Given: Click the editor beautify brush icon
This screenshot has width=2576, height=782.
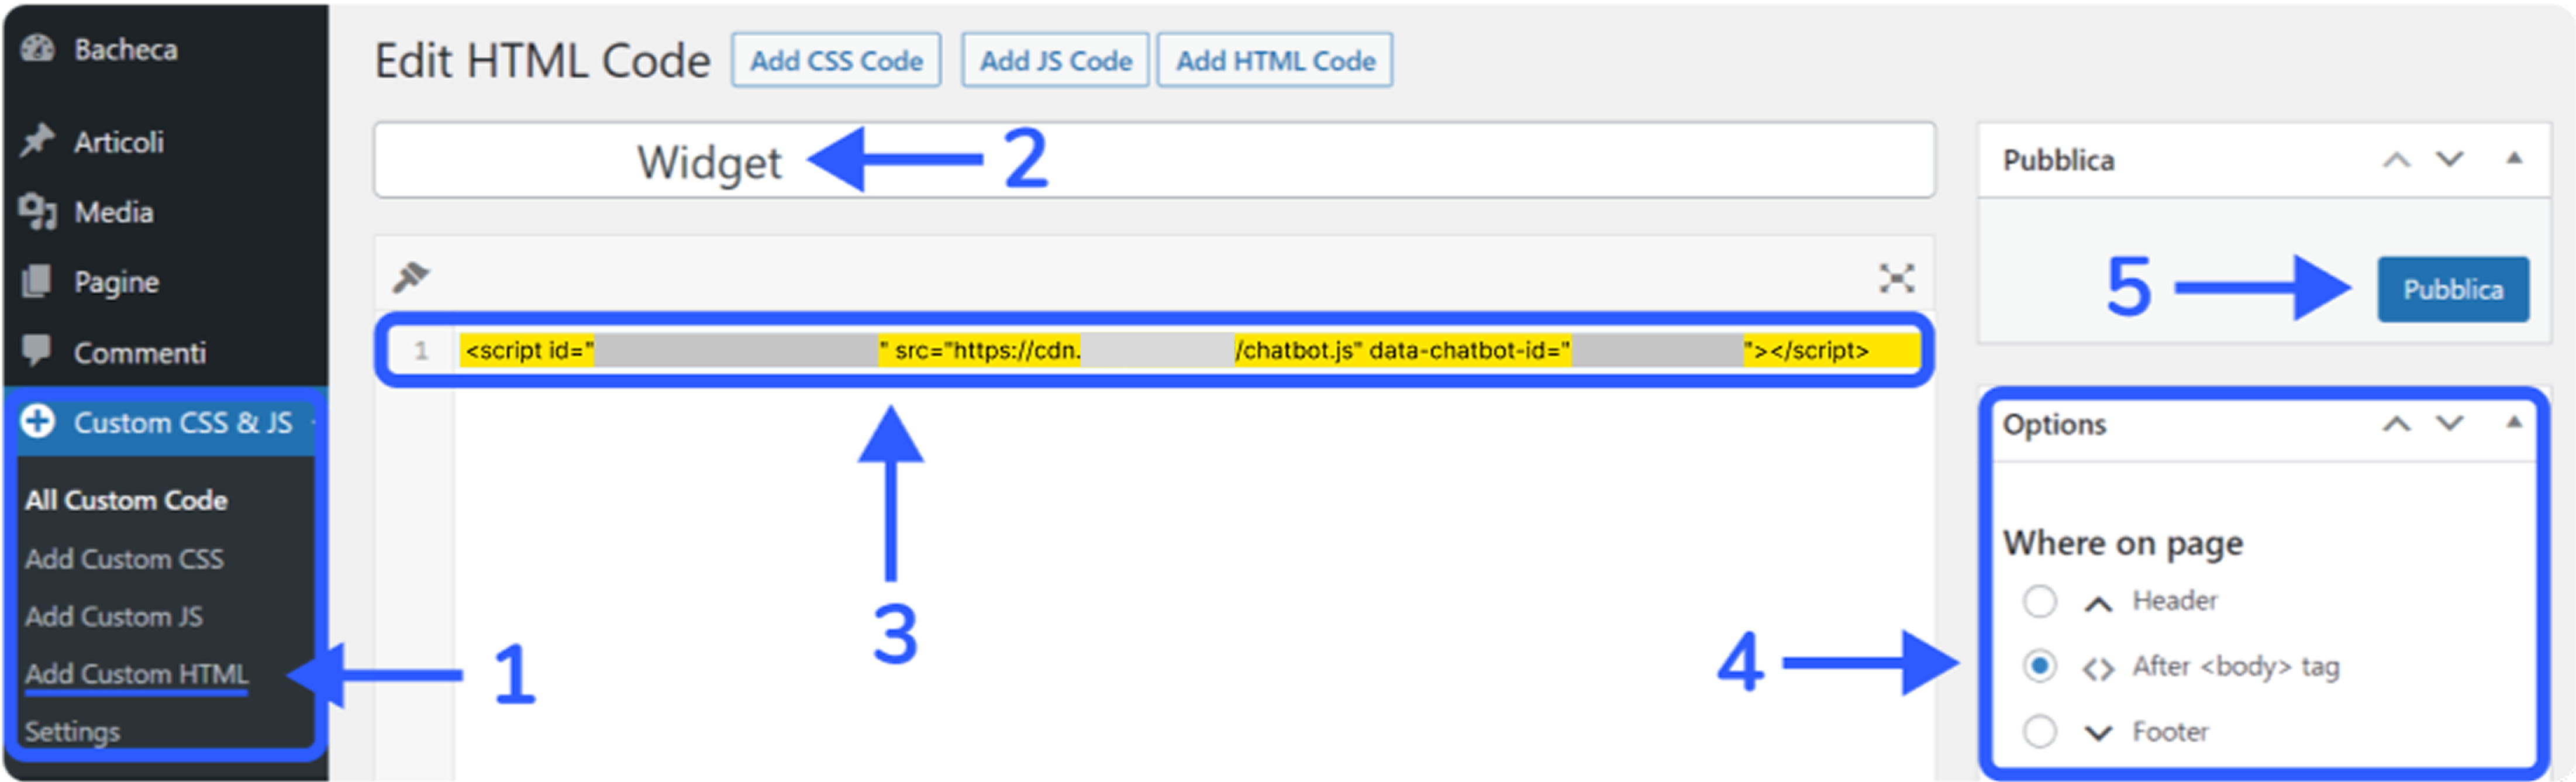Looking at the screenshot, I should (410, 277).
